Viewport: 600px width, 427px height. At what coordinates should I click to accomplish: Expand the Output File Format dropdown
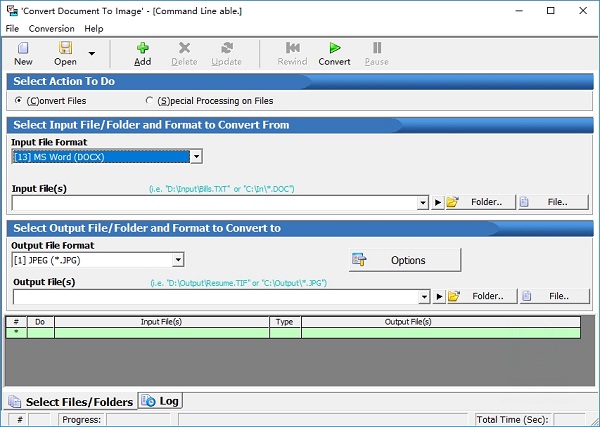[x=178, y=260]
